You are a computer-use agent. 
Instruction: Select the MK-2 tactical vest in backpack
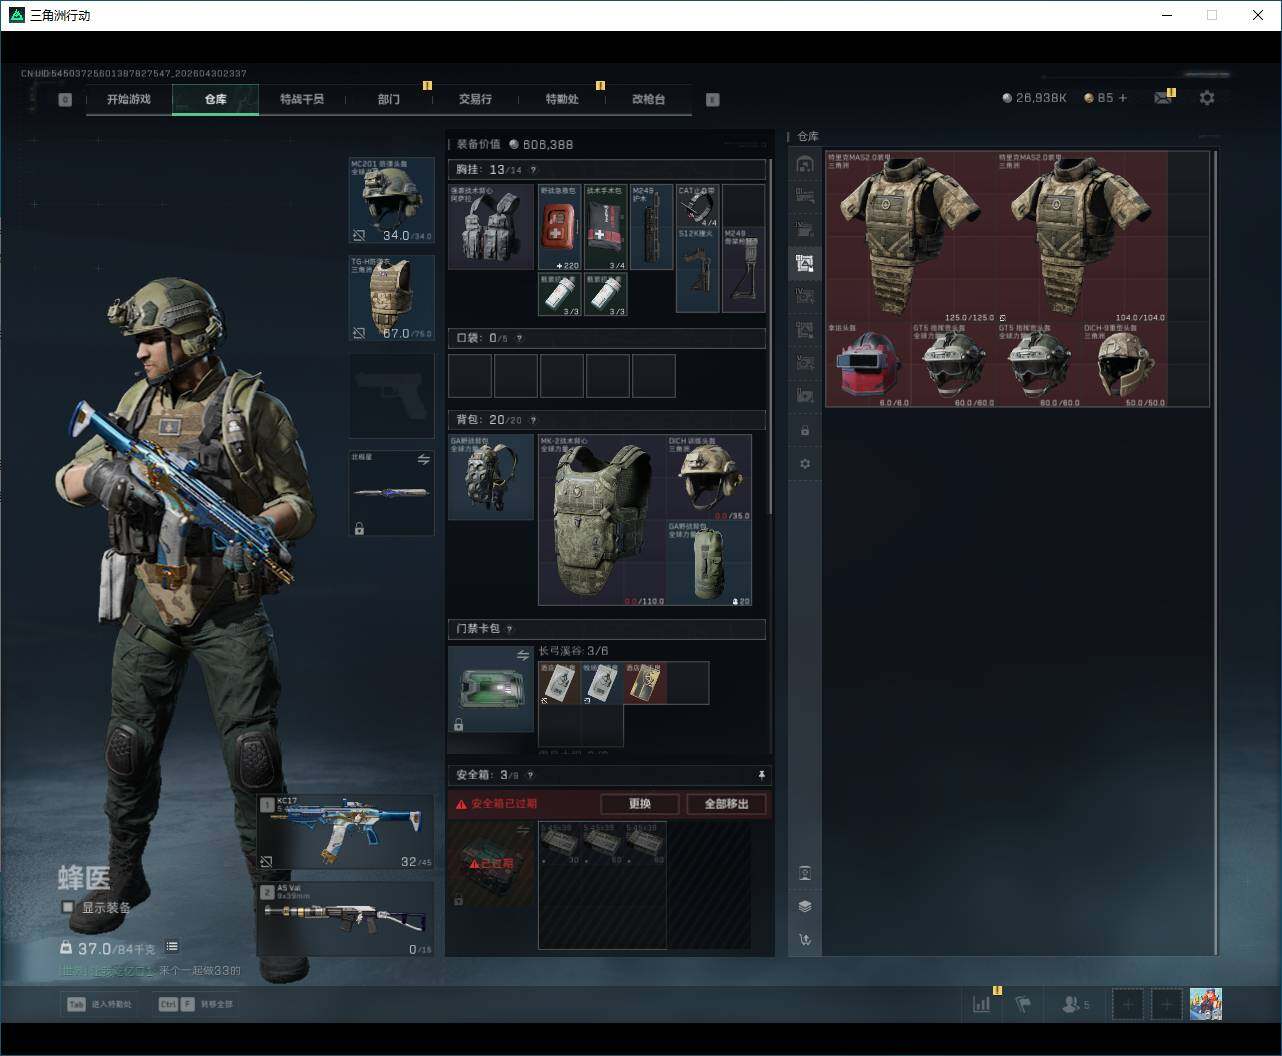pos(602,520)
